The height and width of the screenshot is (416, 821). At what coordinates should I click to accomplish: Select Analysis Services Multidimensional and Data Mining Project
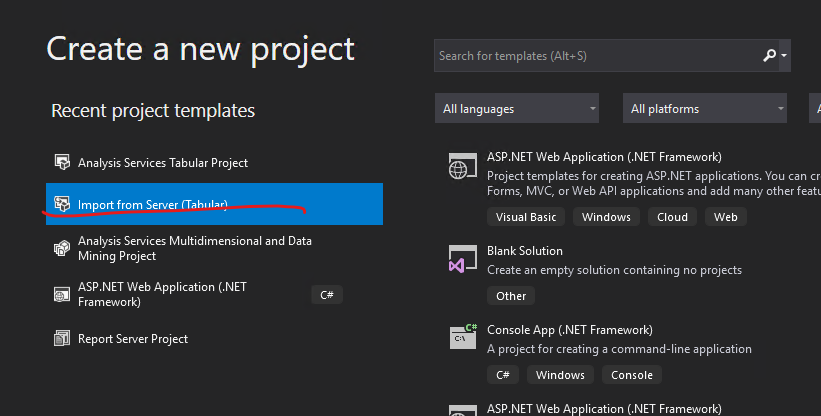coord(215,249)
